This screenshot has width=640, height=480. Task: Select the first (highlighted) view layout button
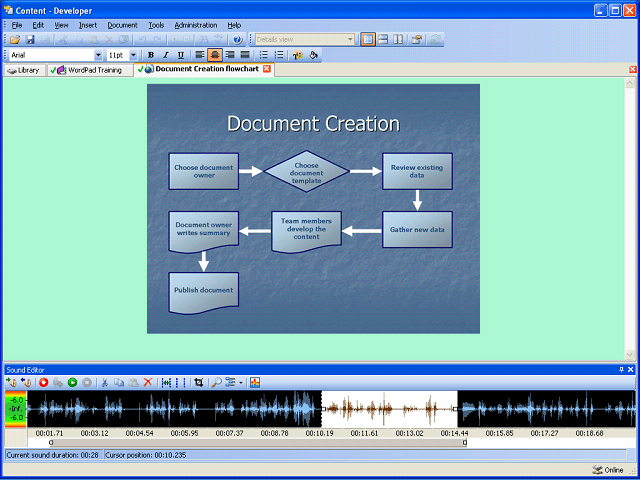(x=368, y=40)
